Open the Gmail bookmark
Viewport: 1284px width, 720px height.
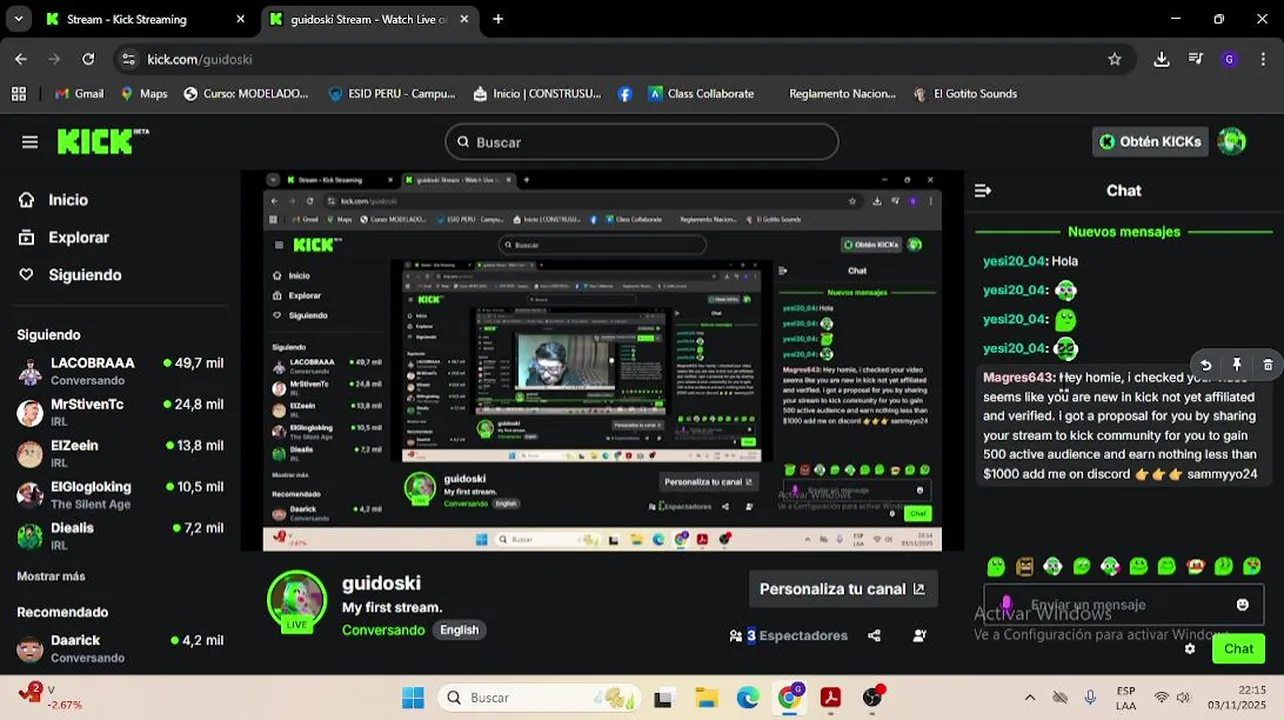tap(79, 93)
